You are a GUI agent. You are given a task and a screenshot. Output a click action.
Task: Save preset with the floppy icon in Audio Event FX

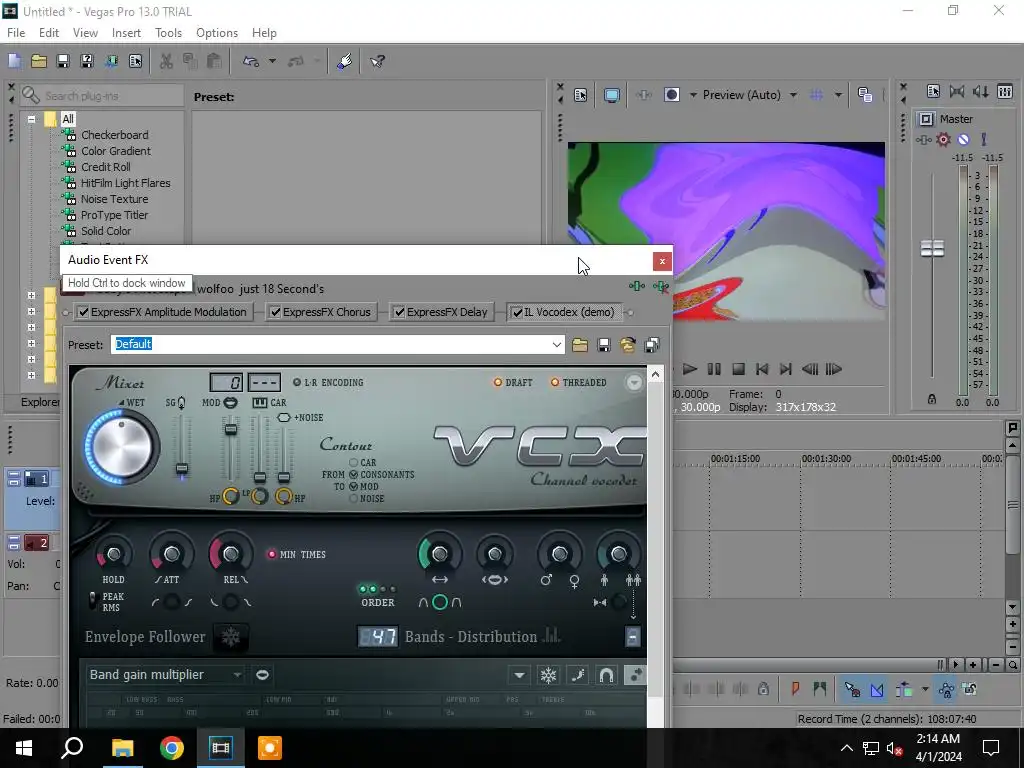(x=604, y=345)
